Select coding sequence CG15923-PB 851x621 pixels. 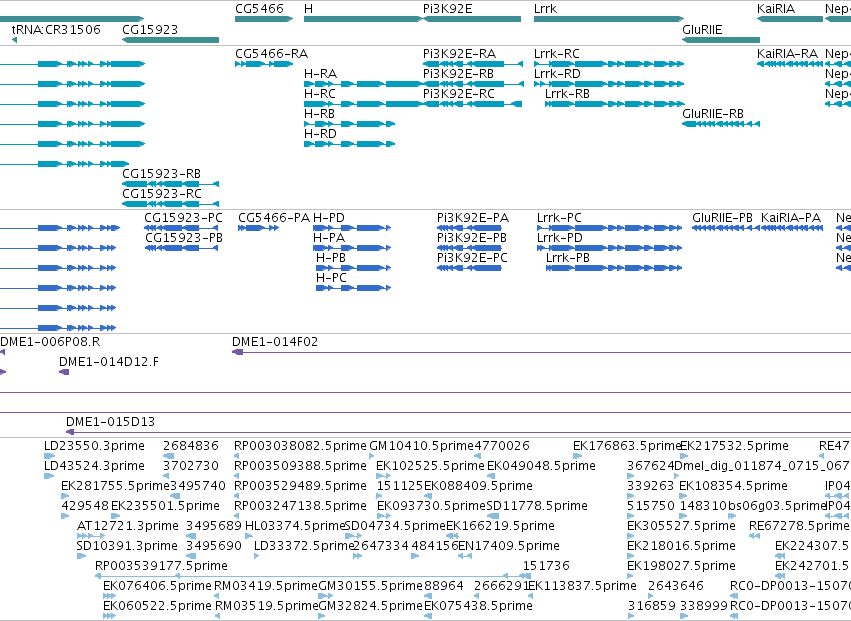point(181,248)
